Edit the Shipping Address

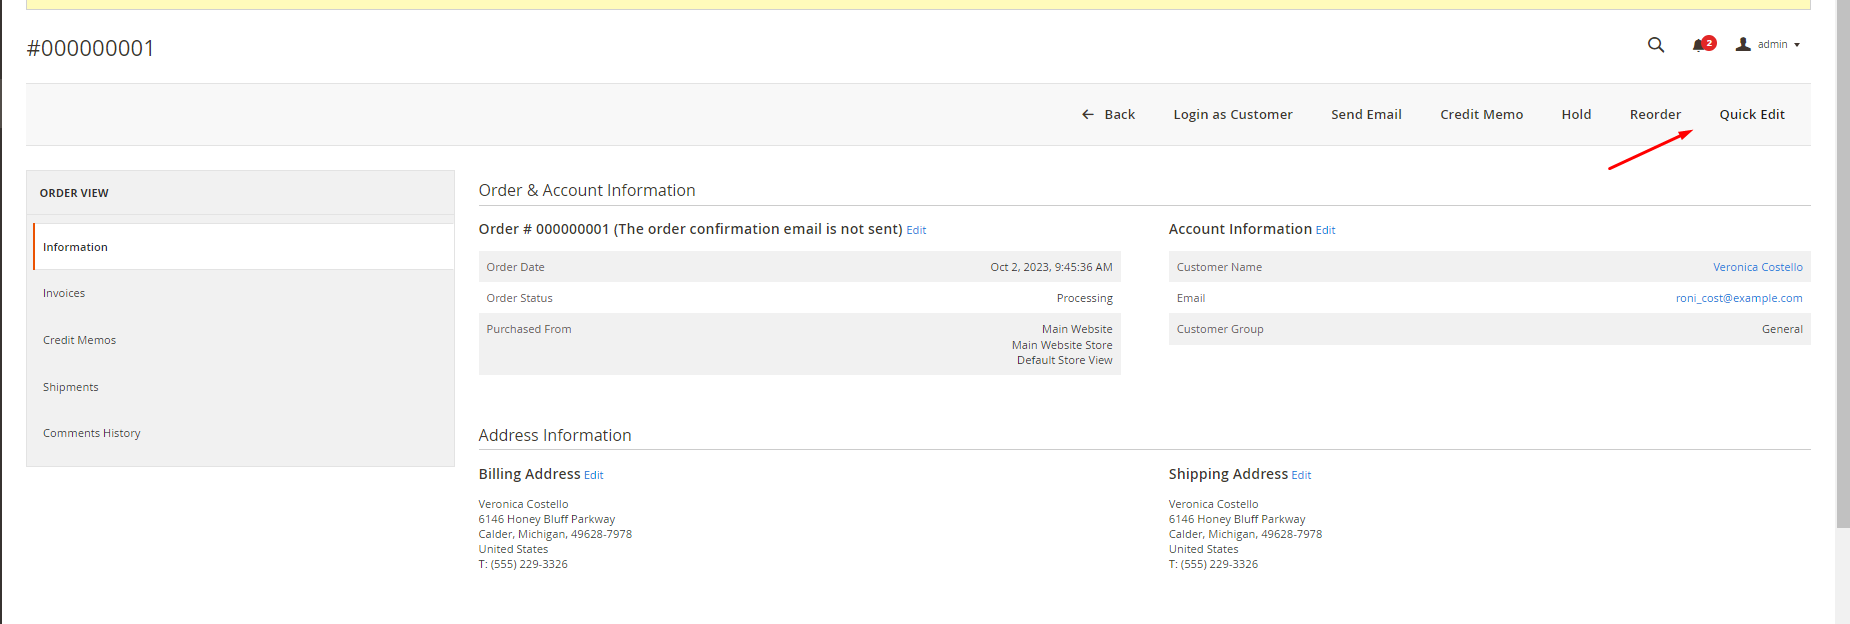[1301, 475]
